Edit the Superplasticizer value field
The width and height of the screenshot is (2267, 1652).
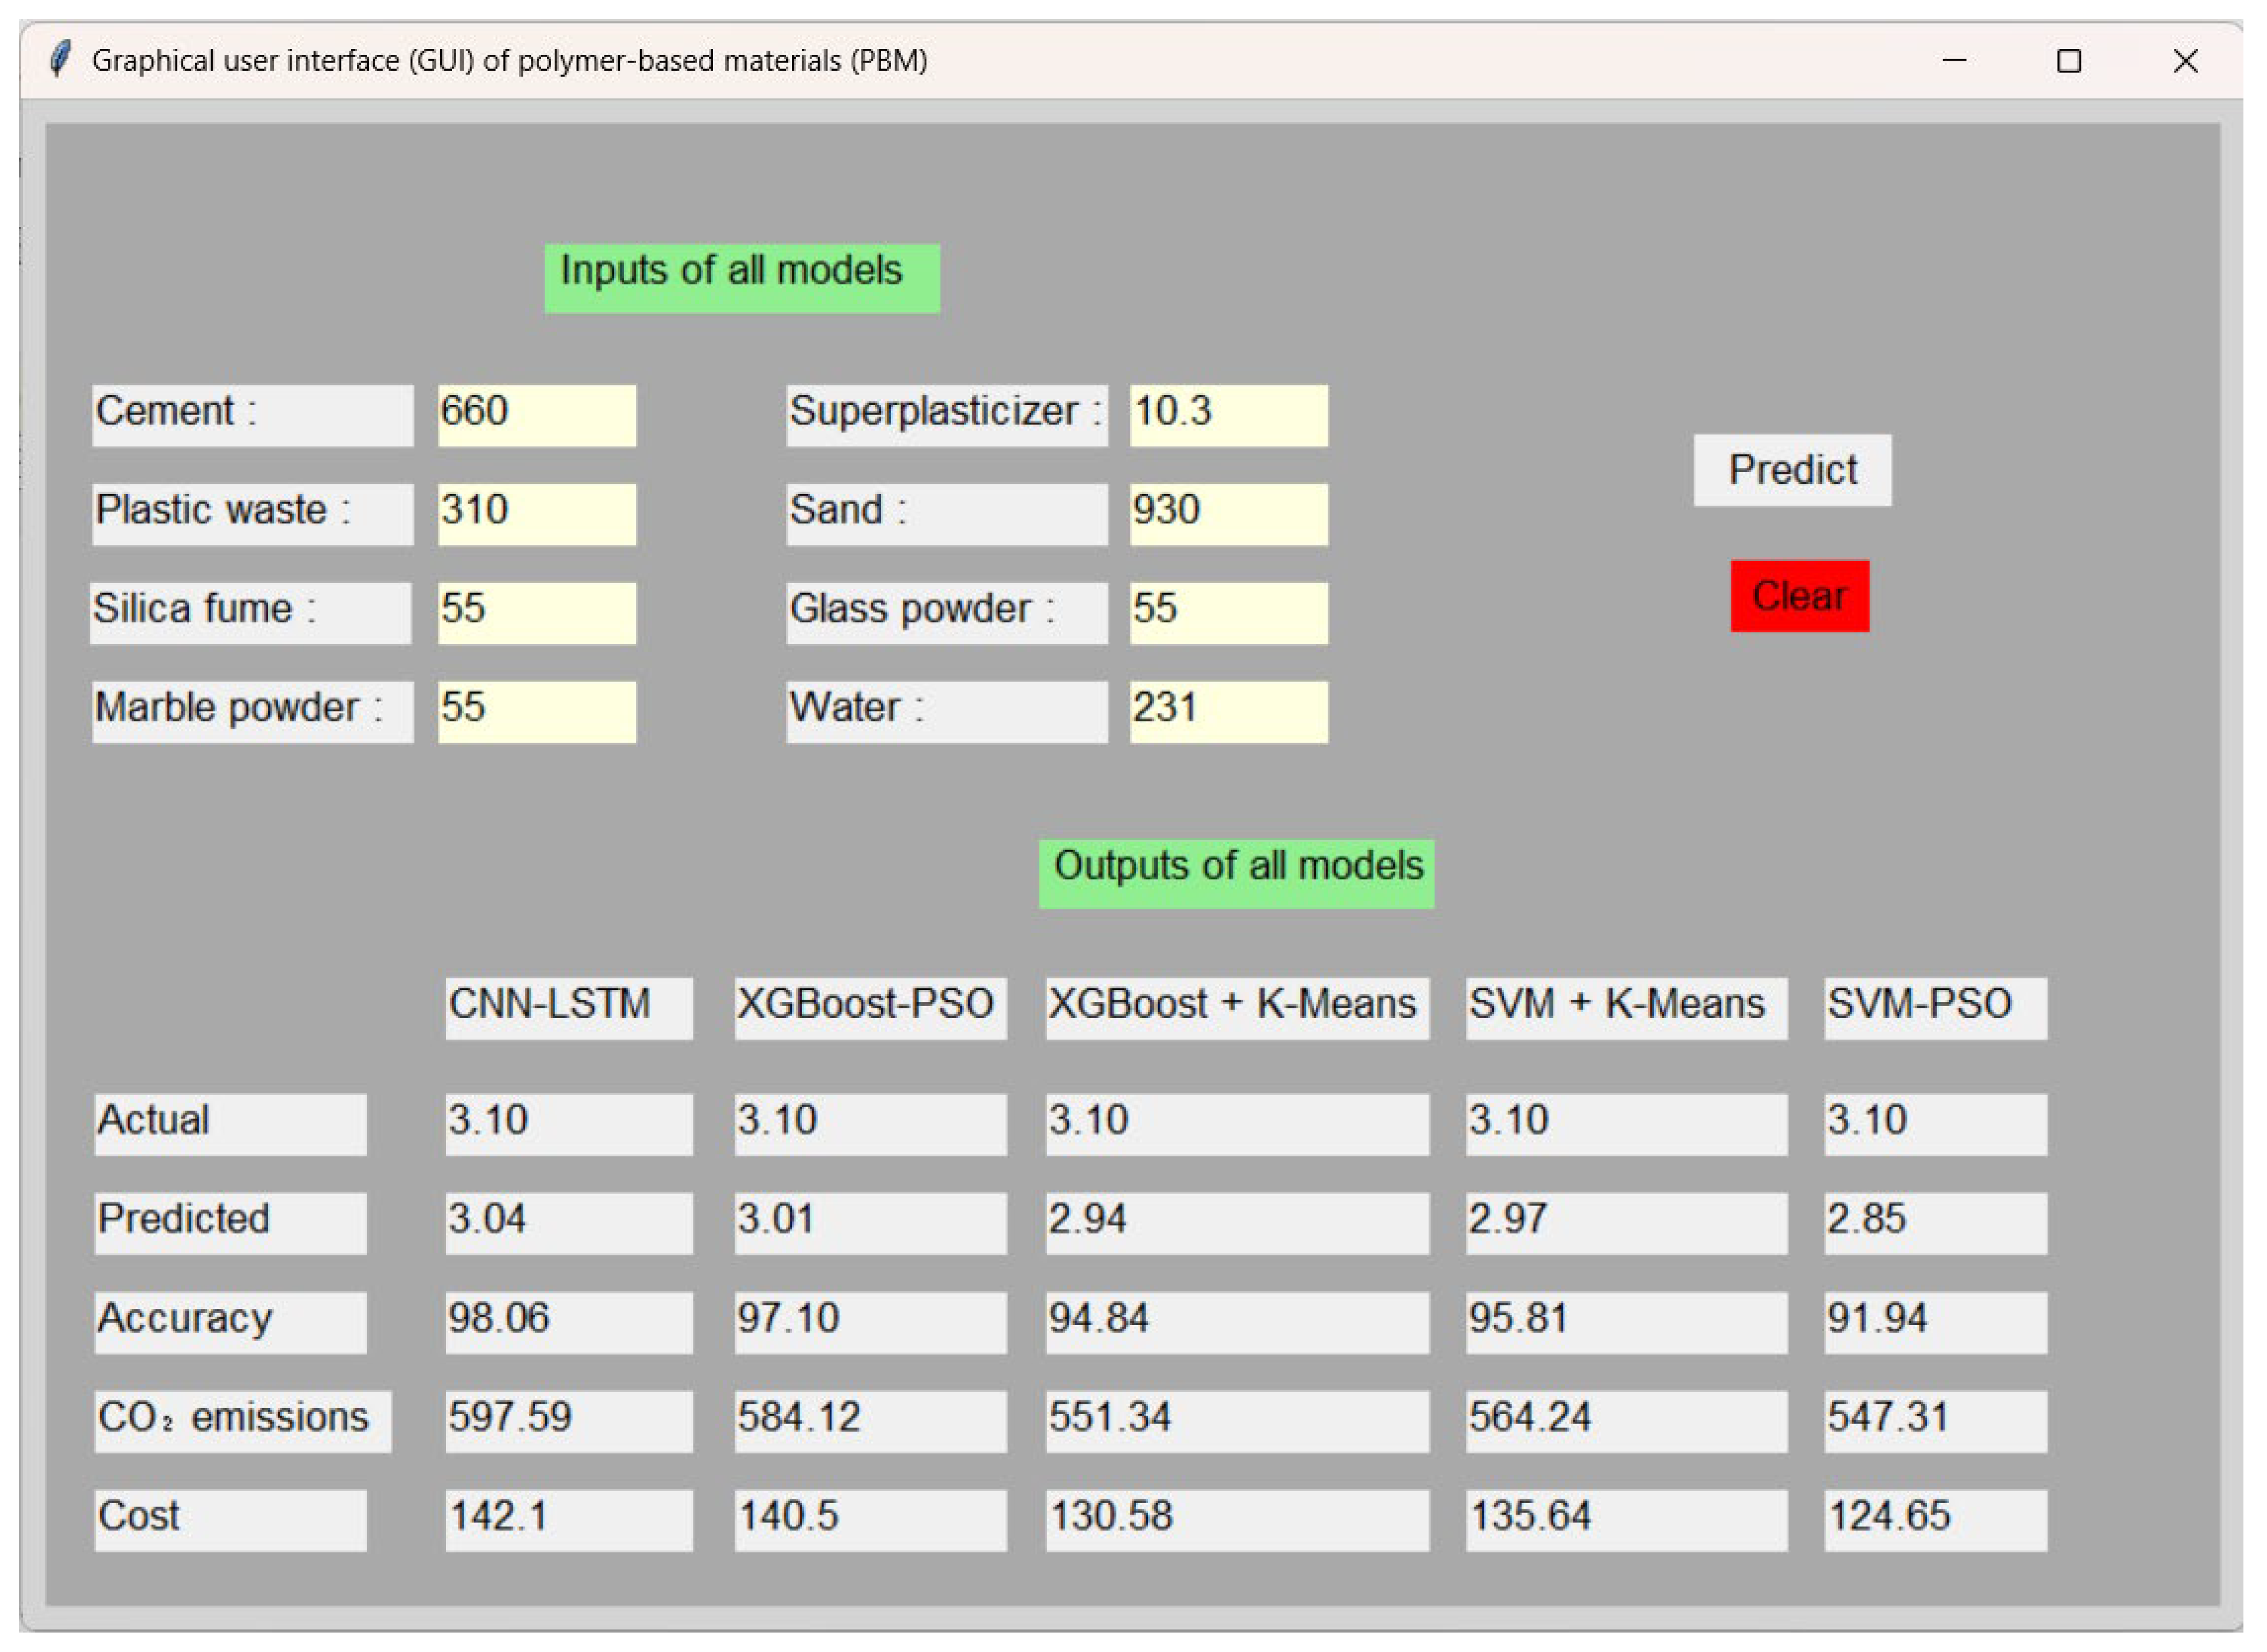click(1229, 415)
